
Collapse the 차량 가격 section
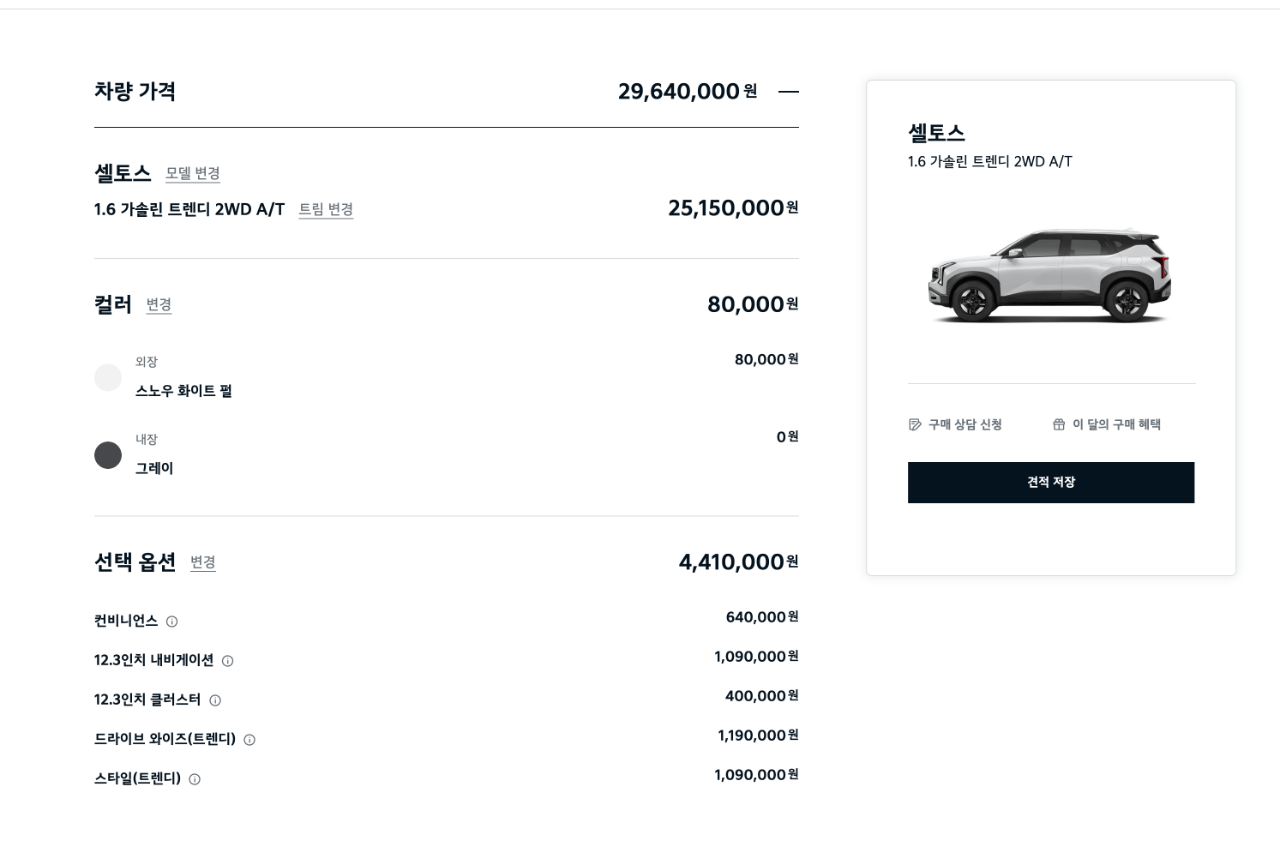(788, 92)
